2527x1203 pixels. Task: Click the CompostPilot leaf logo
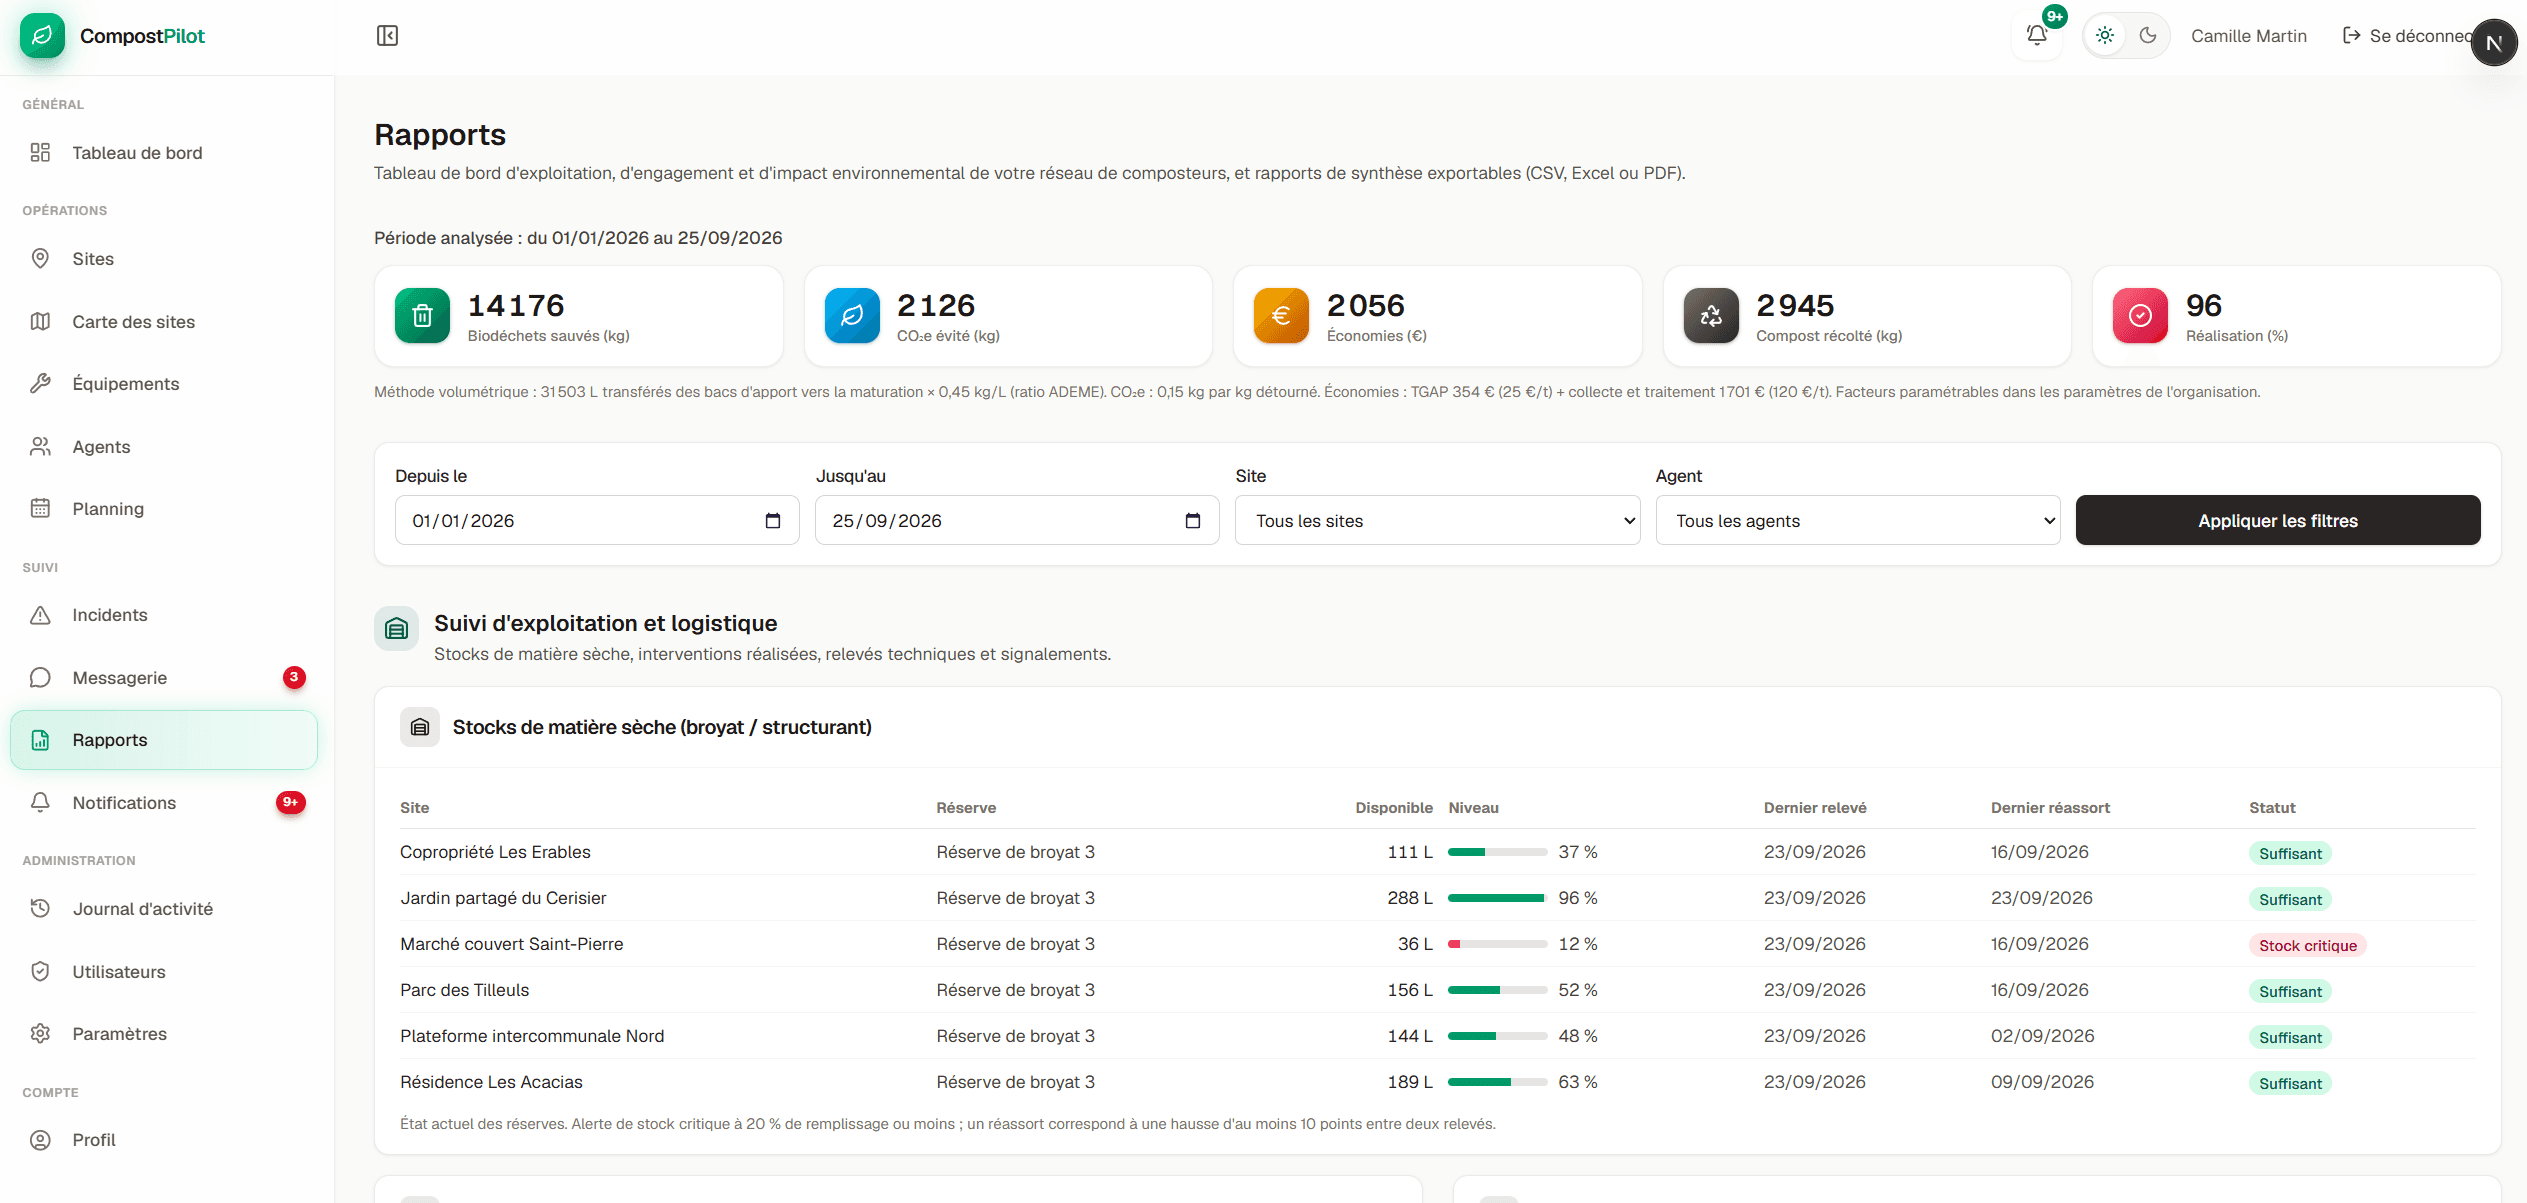click(42, 36)
